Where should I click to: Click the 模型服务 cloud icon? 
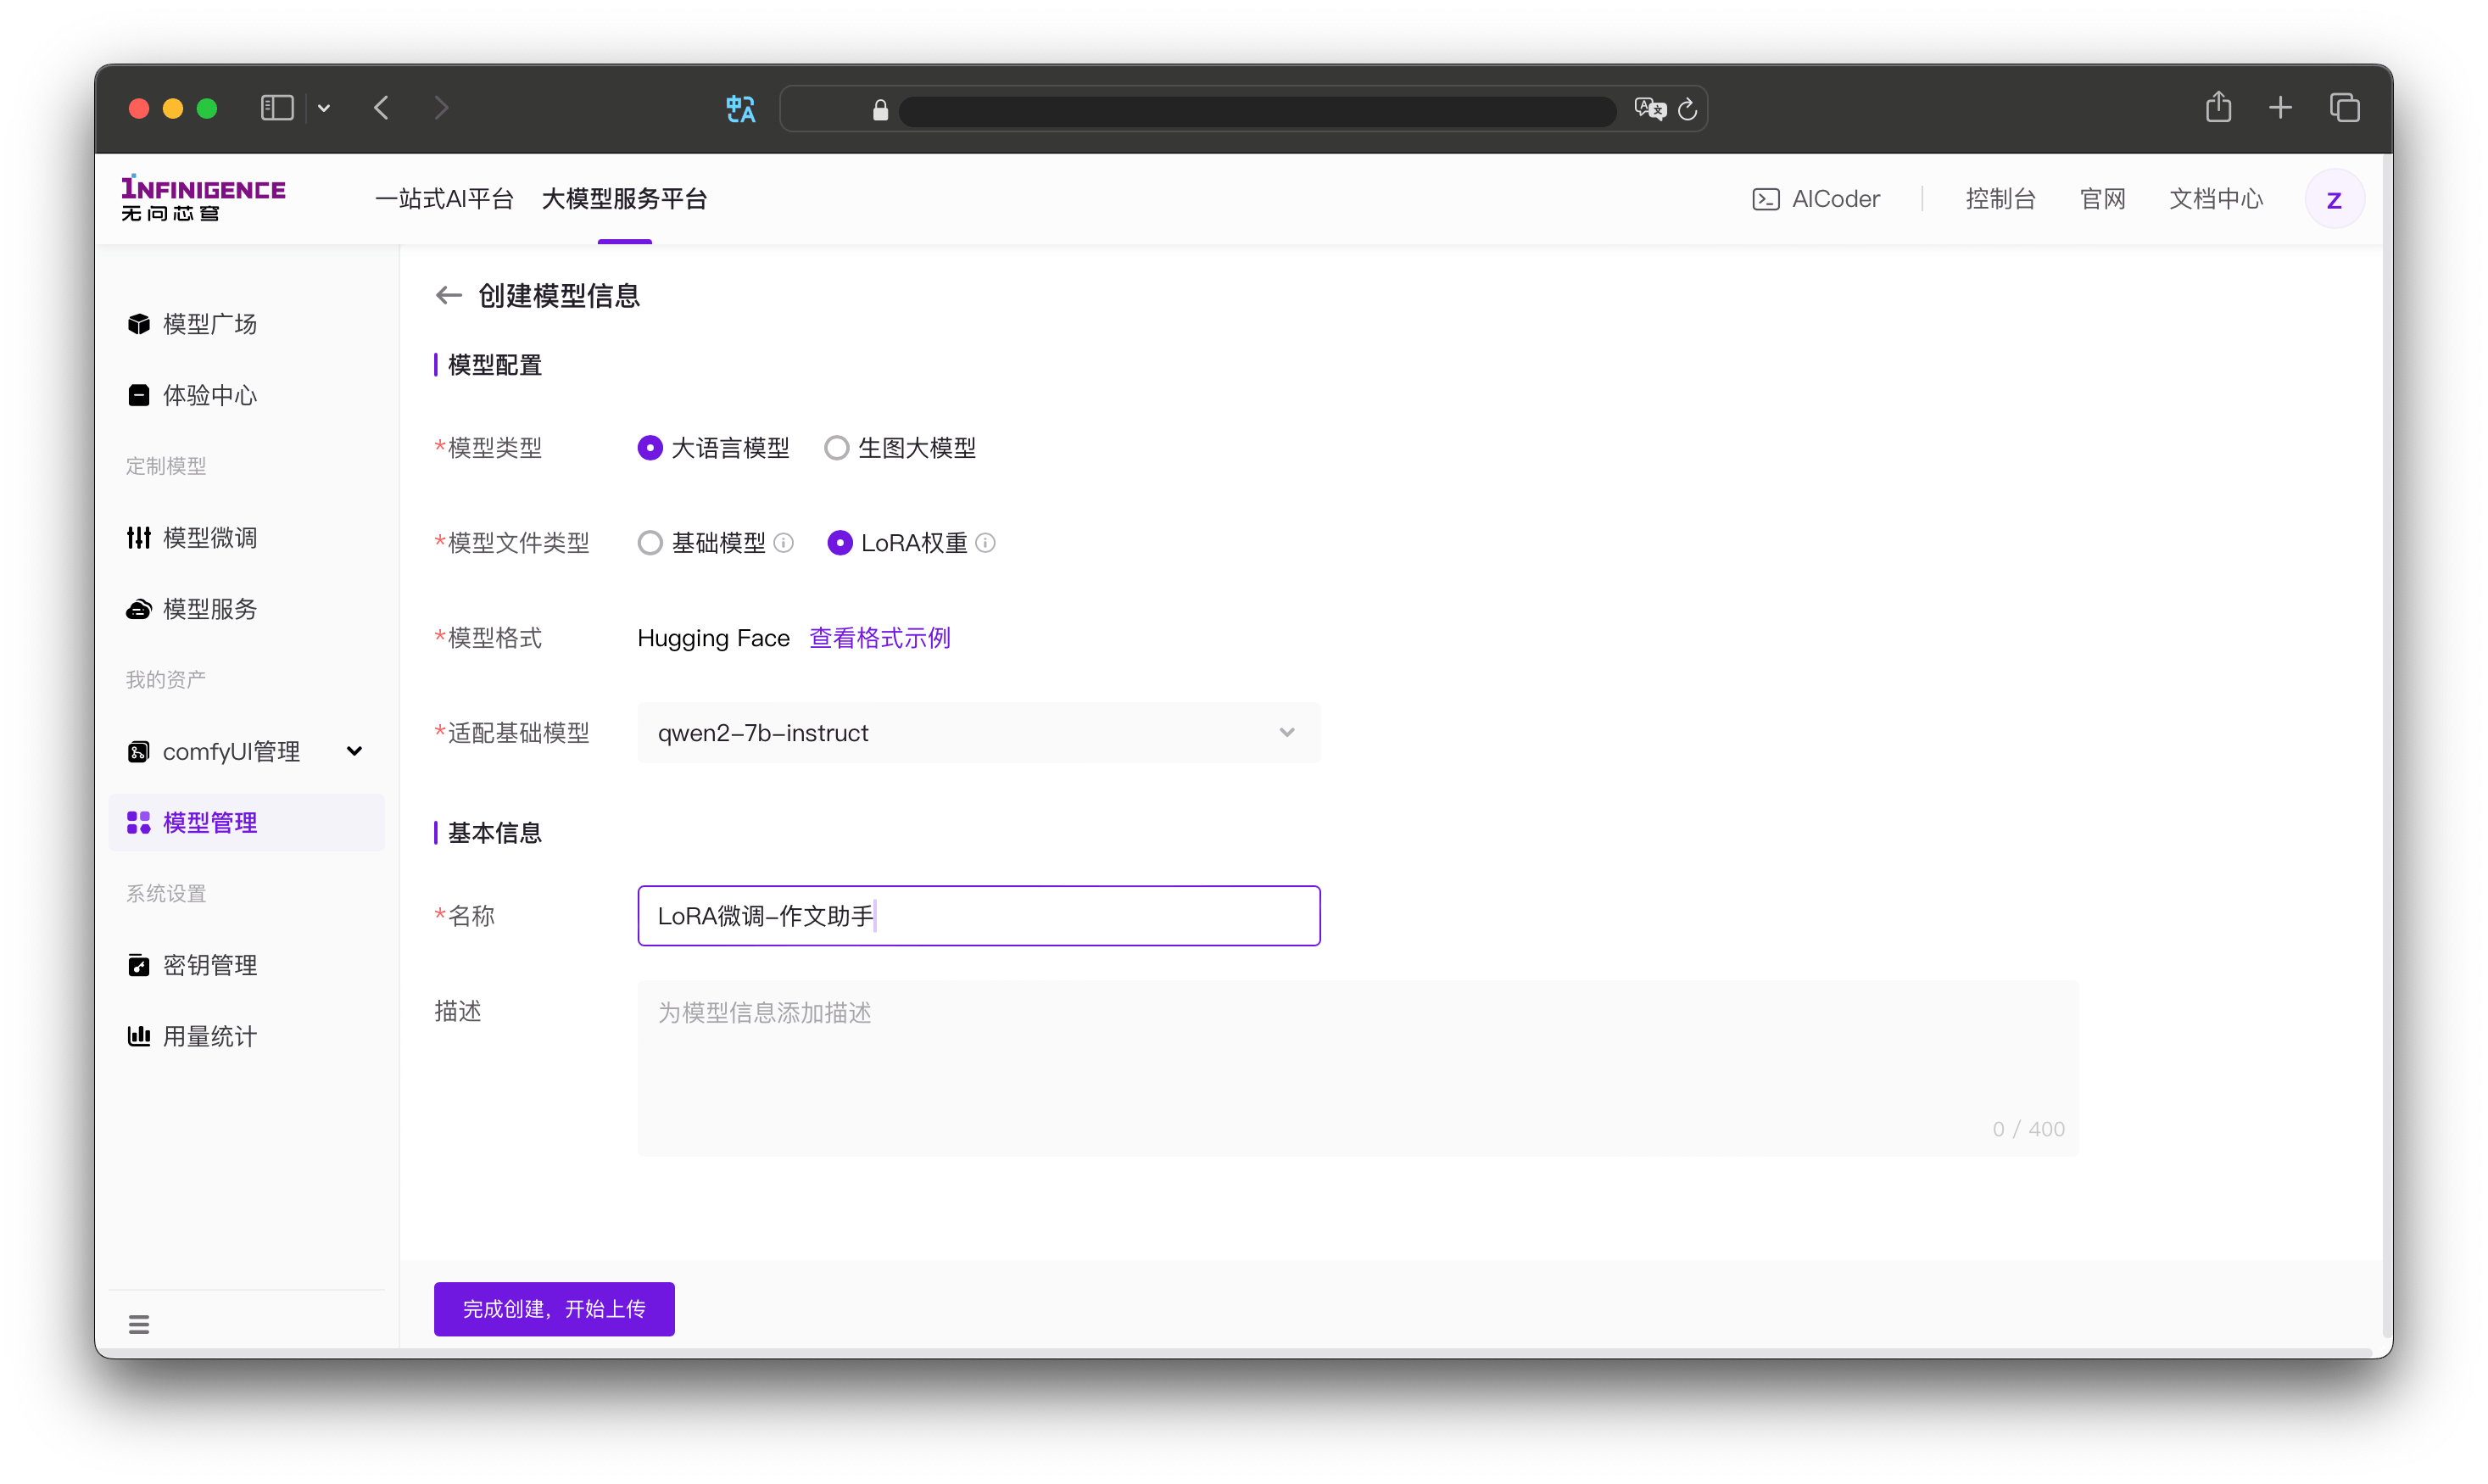point(139,609)
